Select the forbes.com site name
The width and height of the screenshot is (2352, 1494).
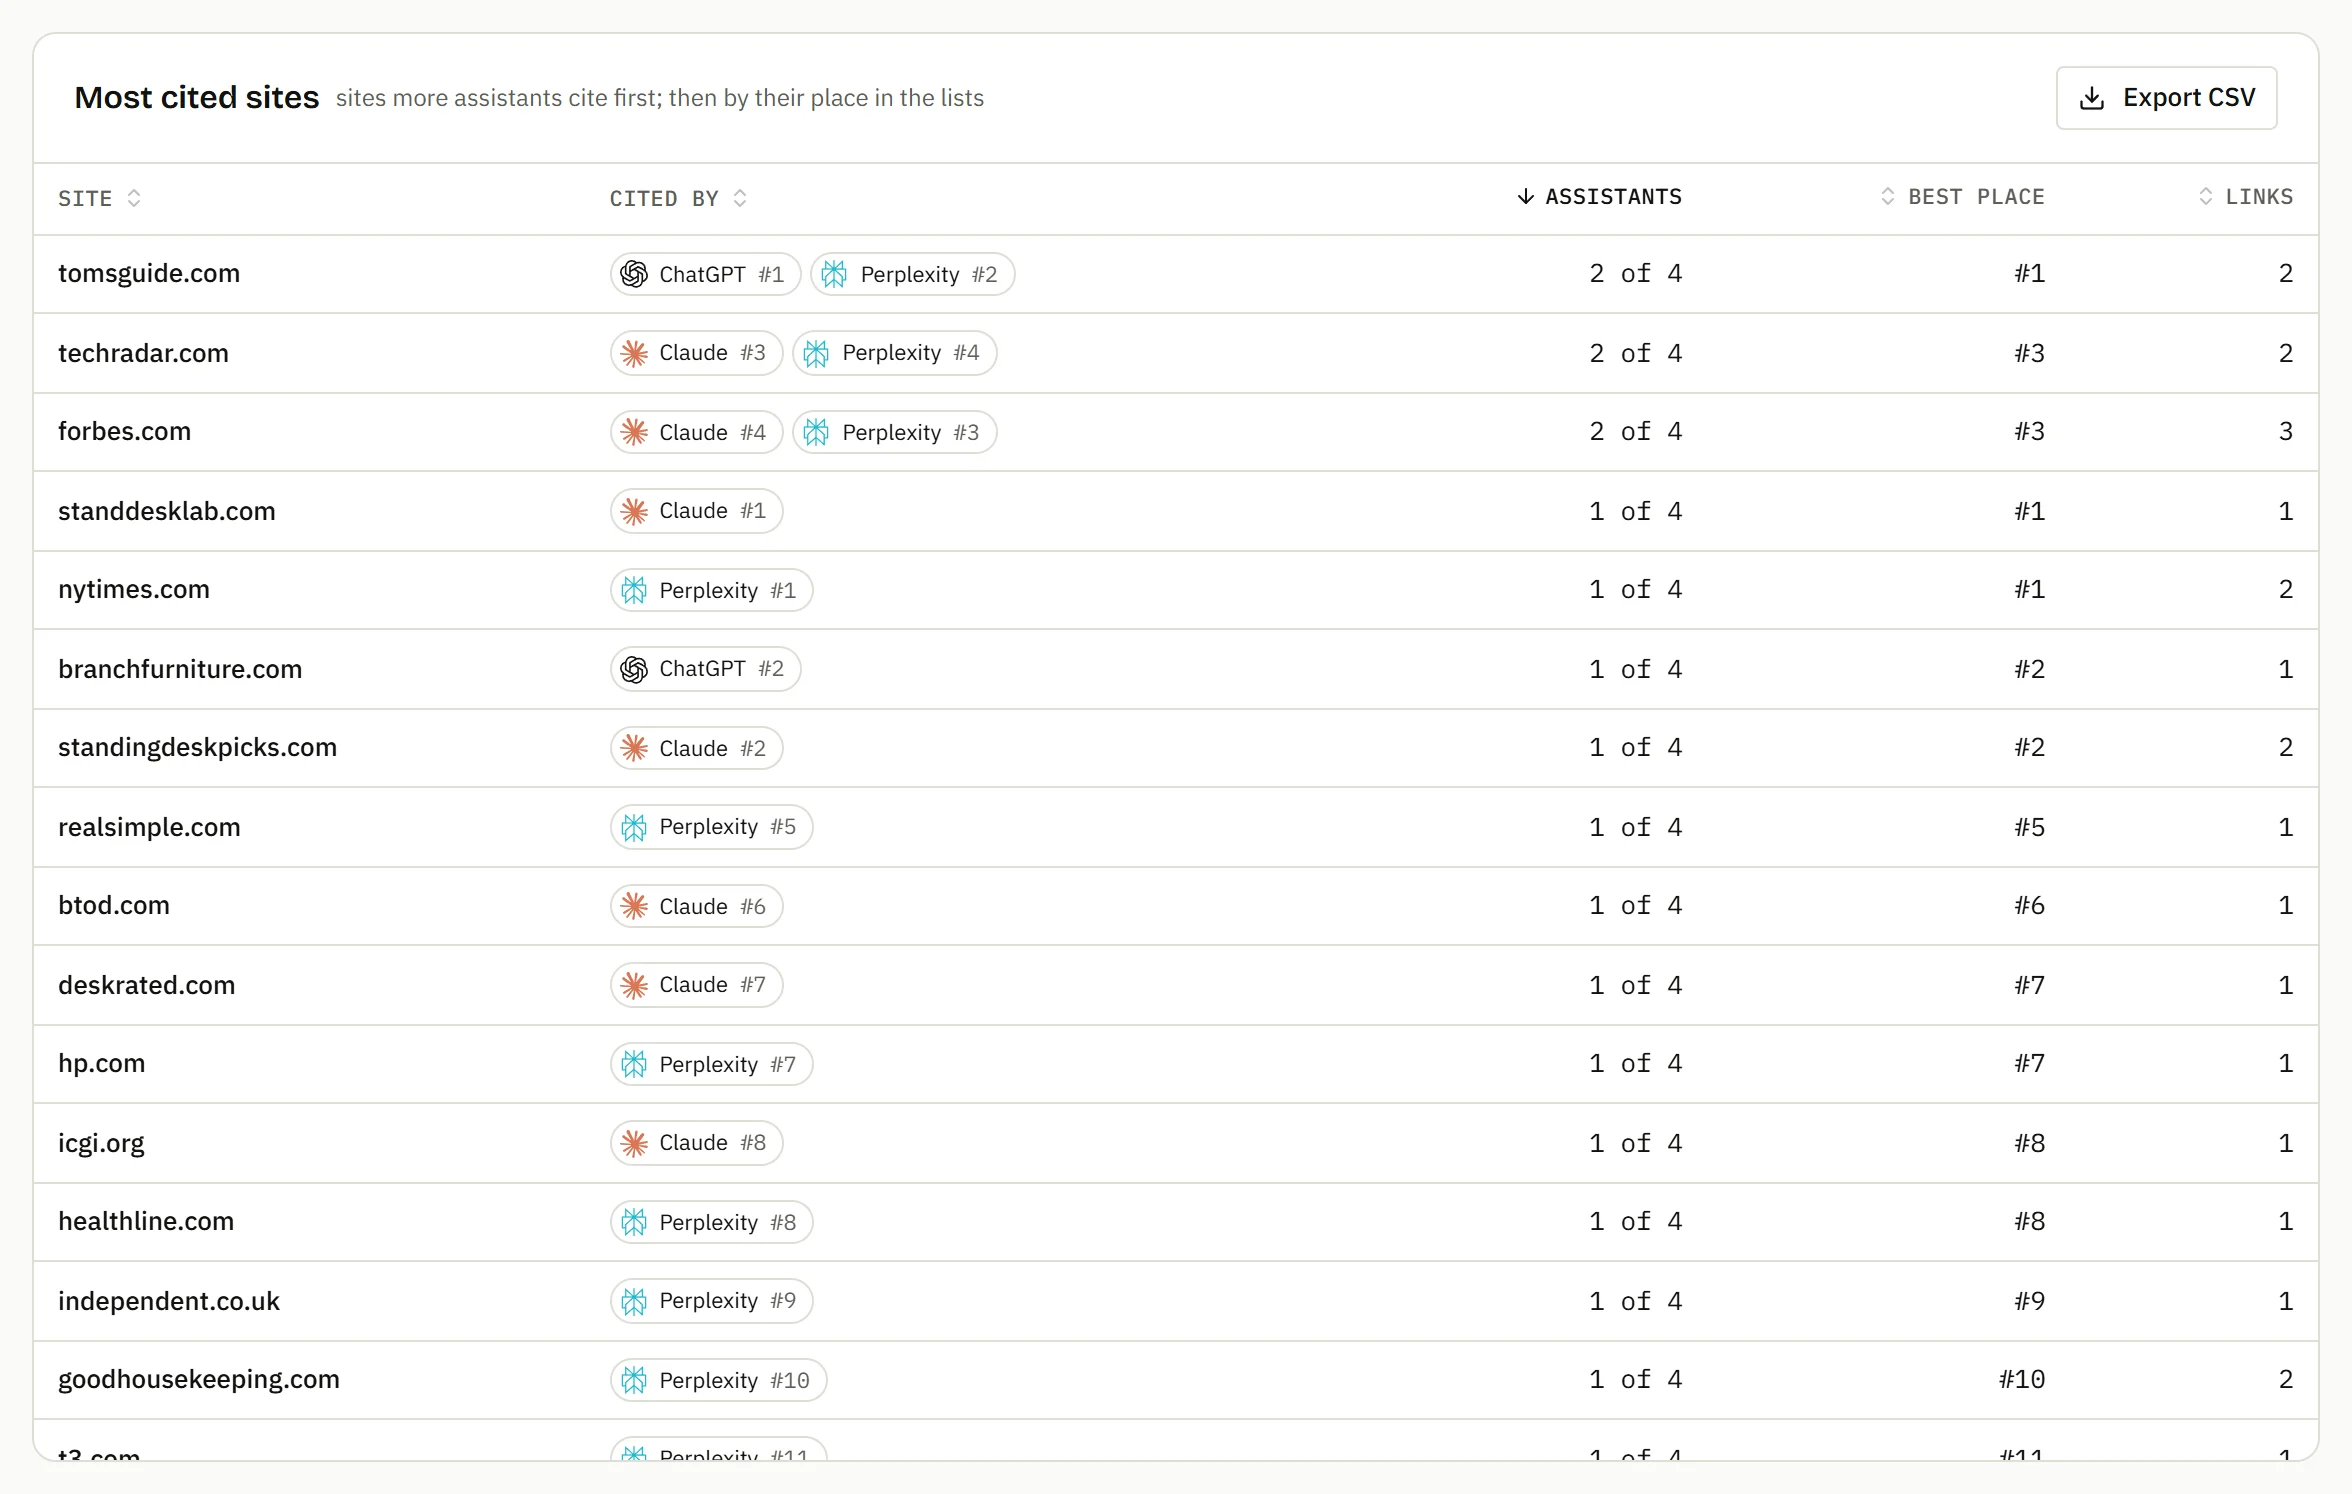tap(124, 431)
